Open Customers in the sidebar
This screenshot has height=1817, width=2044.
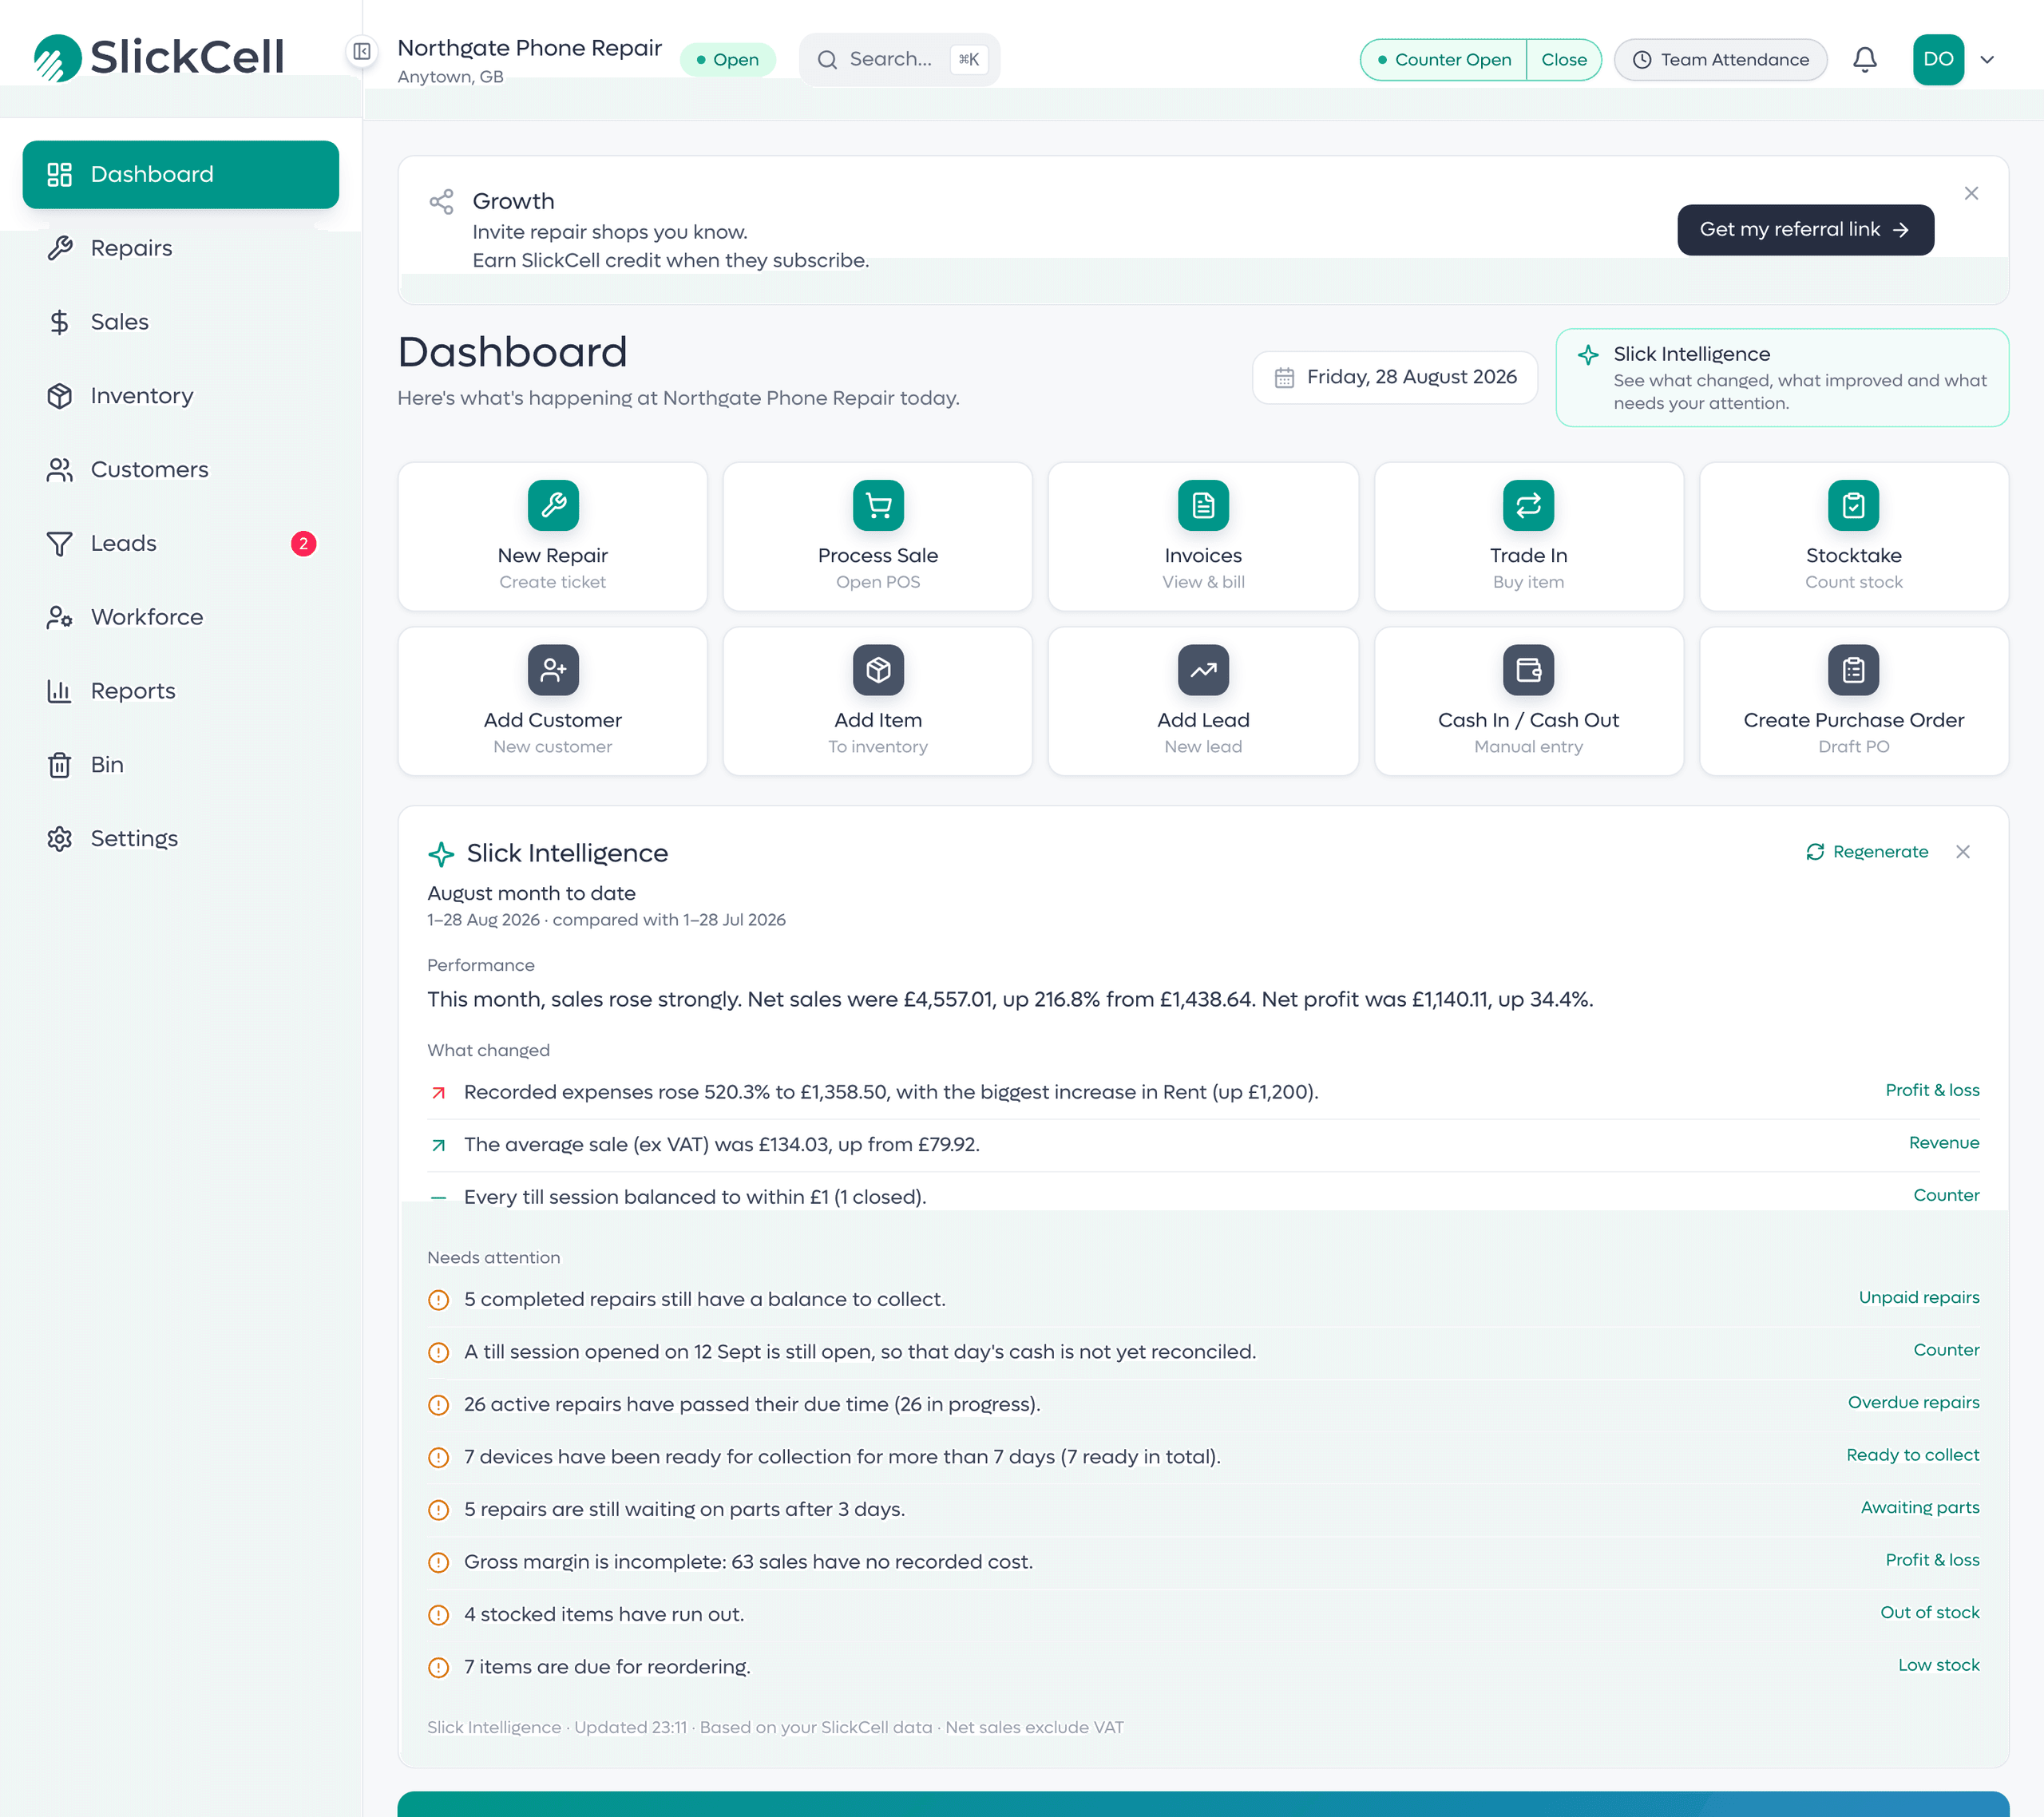(x=181, y=470)
